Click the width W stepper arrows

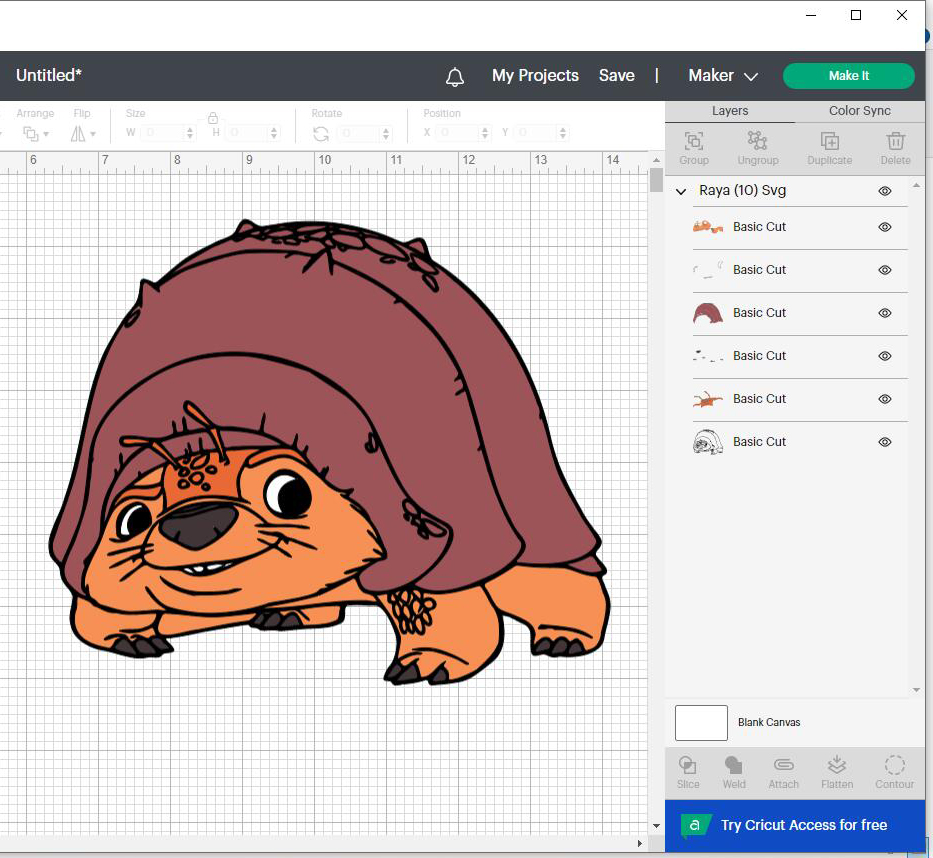[190, 133]
